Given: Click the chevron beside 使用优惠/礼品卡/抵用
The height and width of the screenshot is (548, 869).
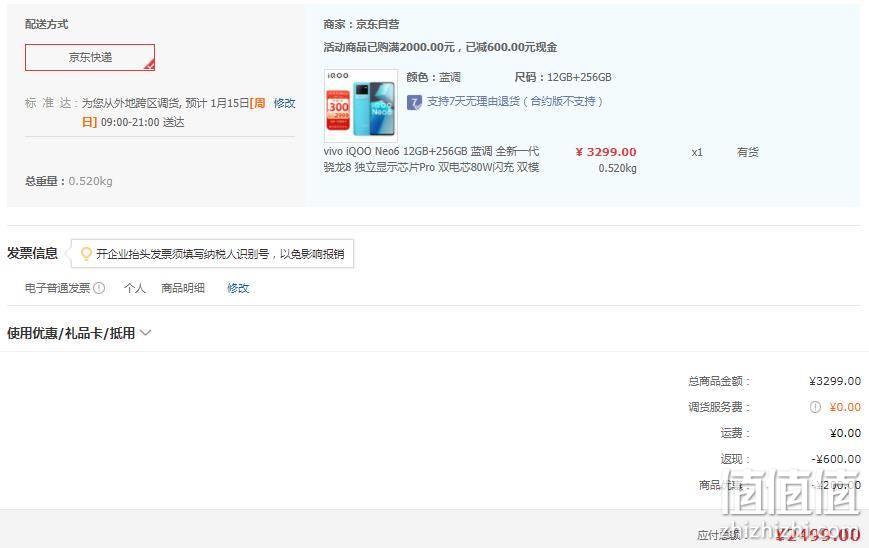Looking at the screenshot, I should (146, 333).
